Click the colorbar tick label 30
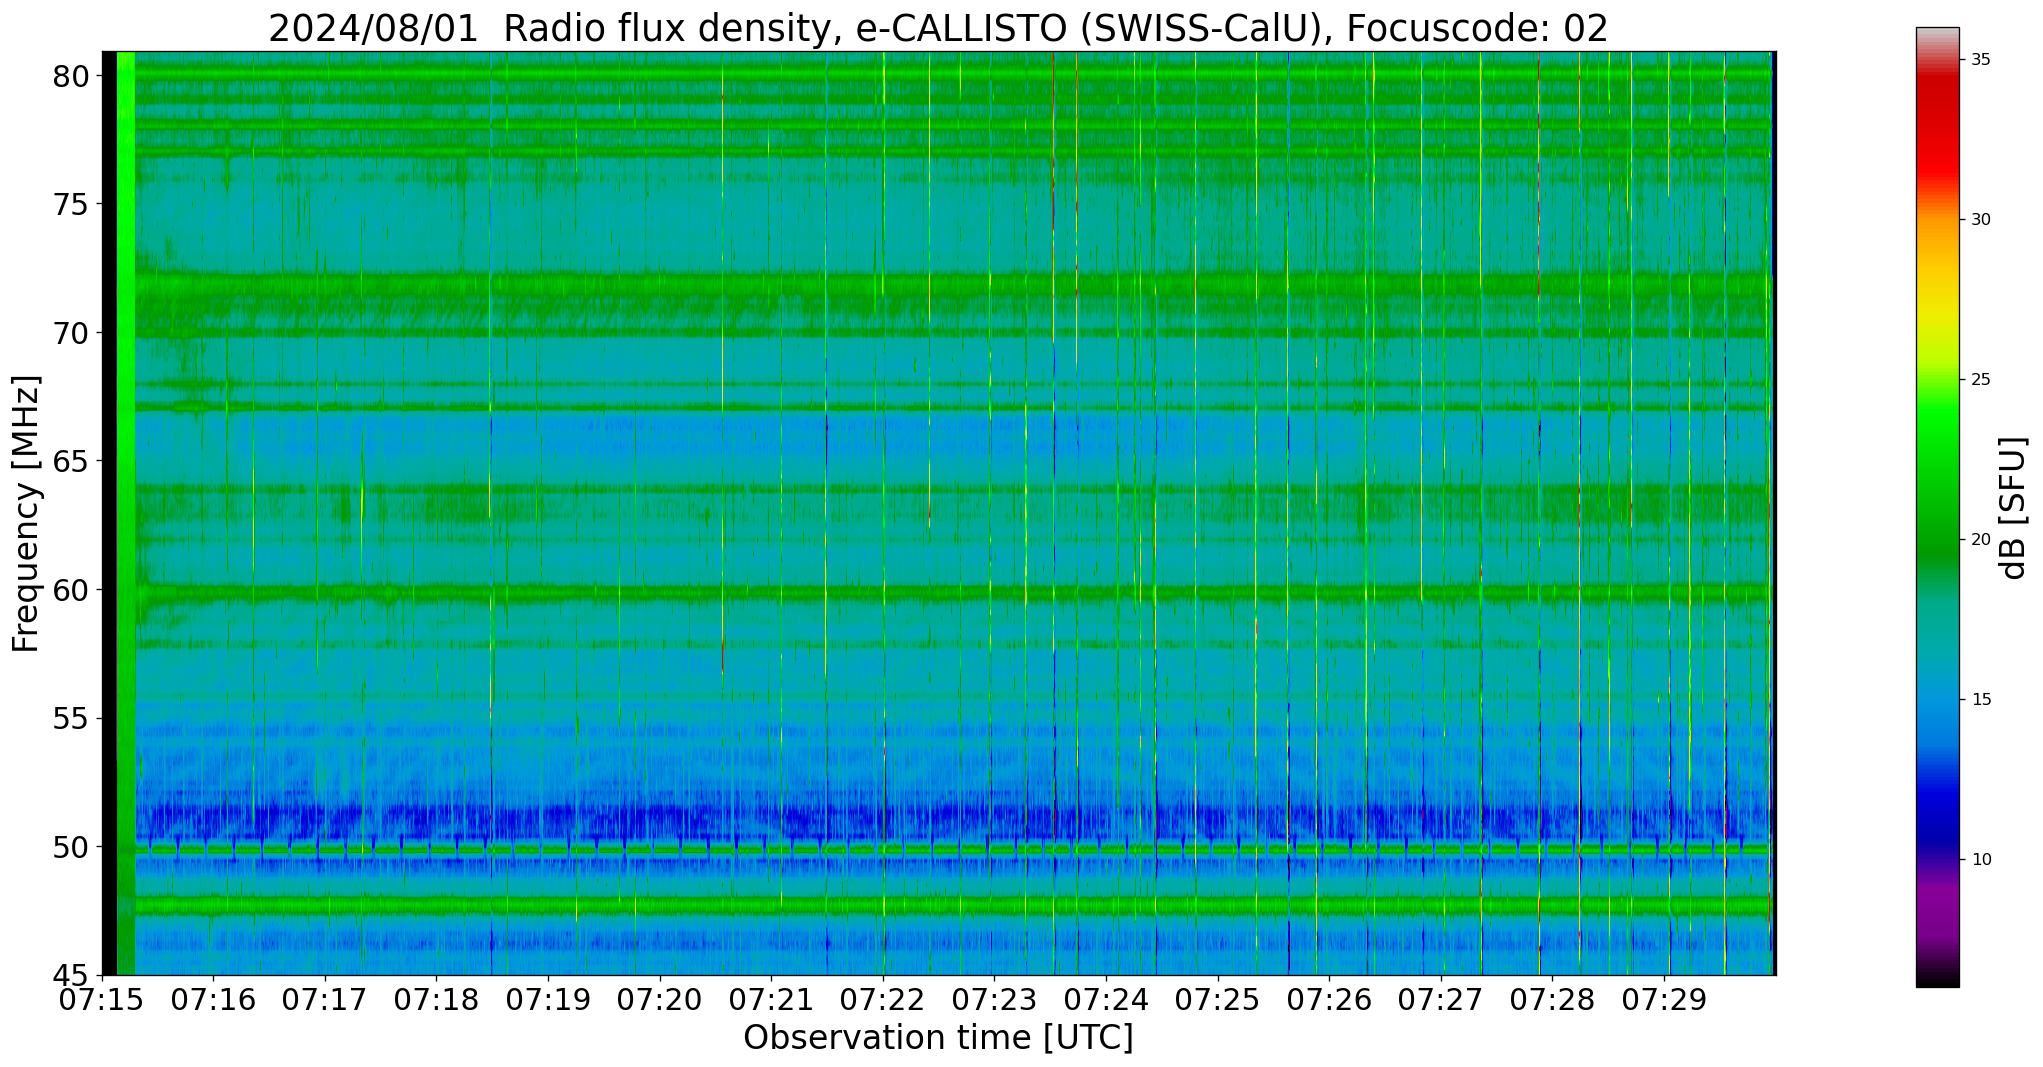The height and width of the screenshot is (1067, 2043). (x=1980, y=220)
